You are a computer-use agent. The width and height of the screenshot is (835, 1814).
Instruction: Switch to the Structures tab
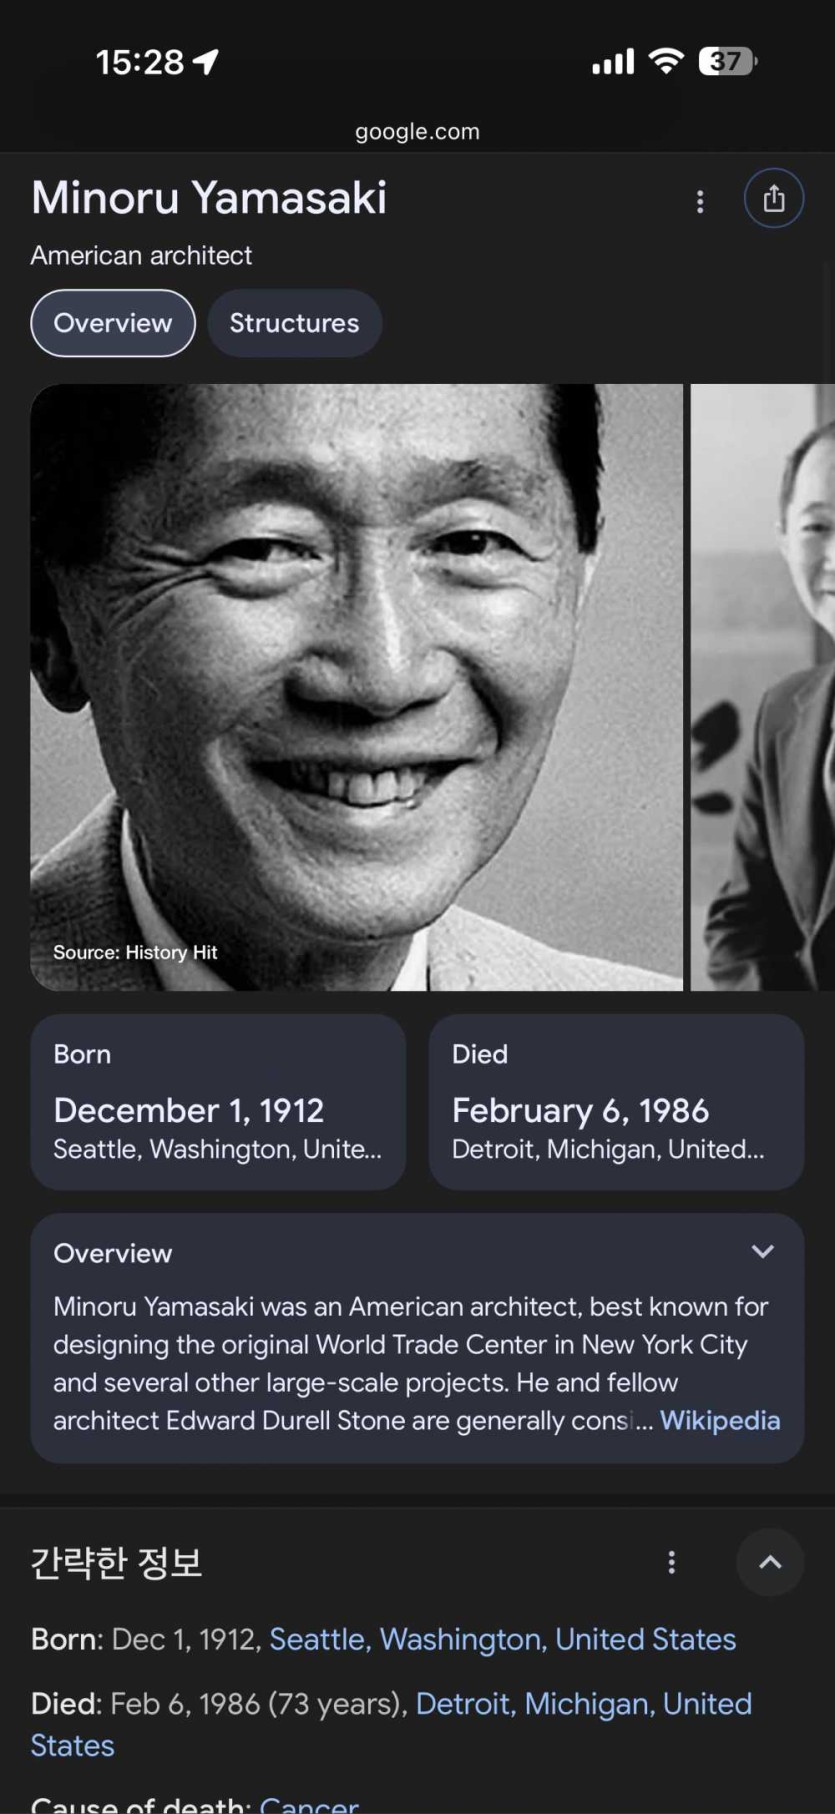tap(294, 323)
